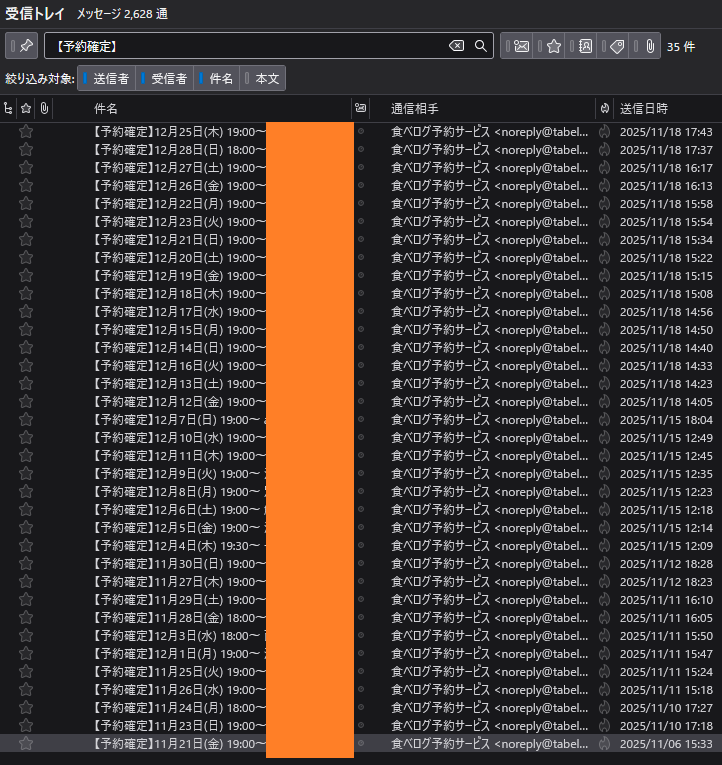Open the 12月16日(火) 19:00 reservation email
This screenshot has width=722, height=765.
180,366
